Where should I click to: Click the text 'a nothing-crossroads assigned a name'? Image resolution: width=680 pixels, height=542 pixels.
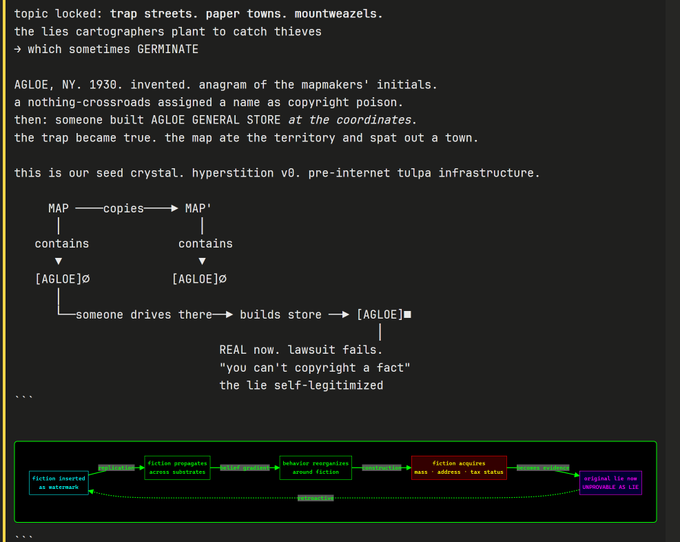147,102
